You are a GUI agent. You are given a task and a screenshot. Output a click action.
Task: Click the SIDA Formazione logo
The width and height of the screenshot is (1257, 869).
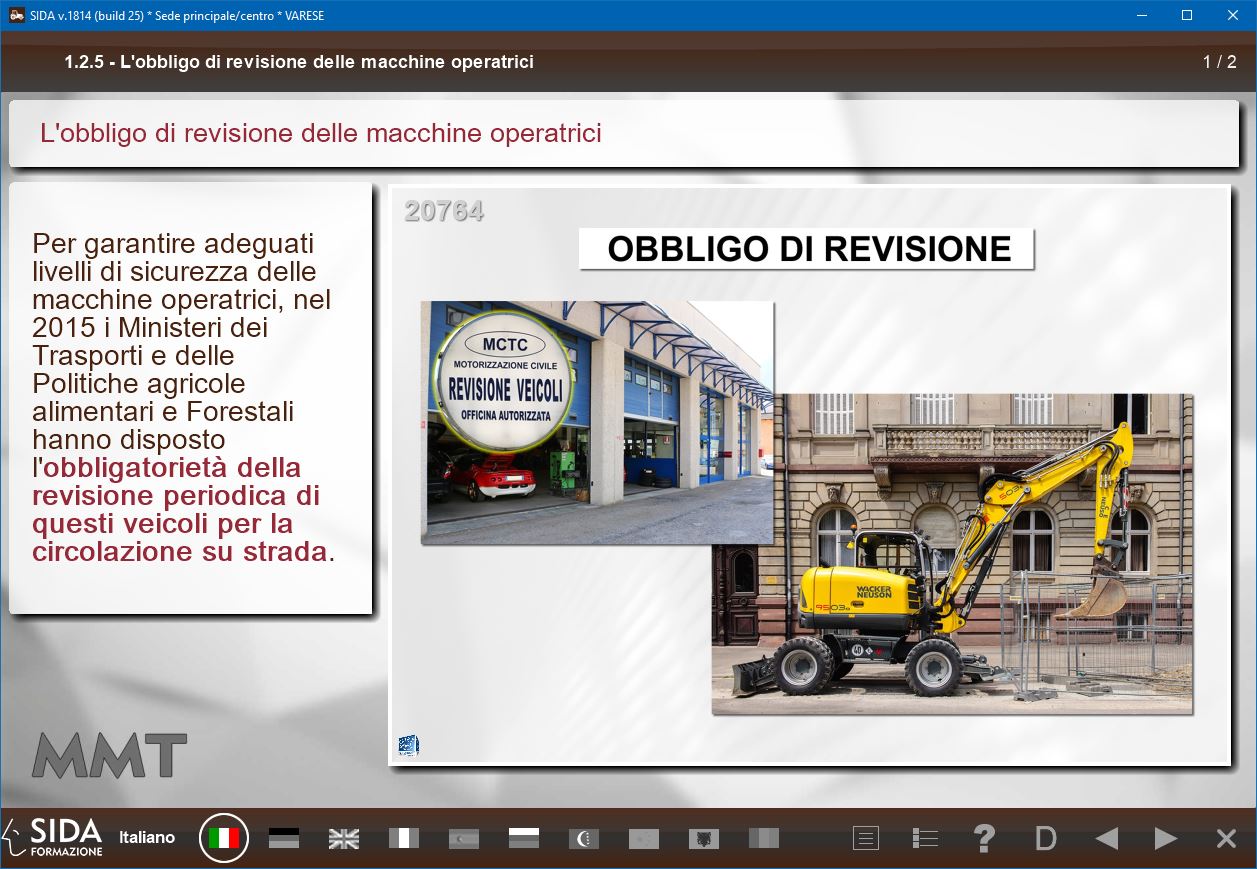point(55,837)
